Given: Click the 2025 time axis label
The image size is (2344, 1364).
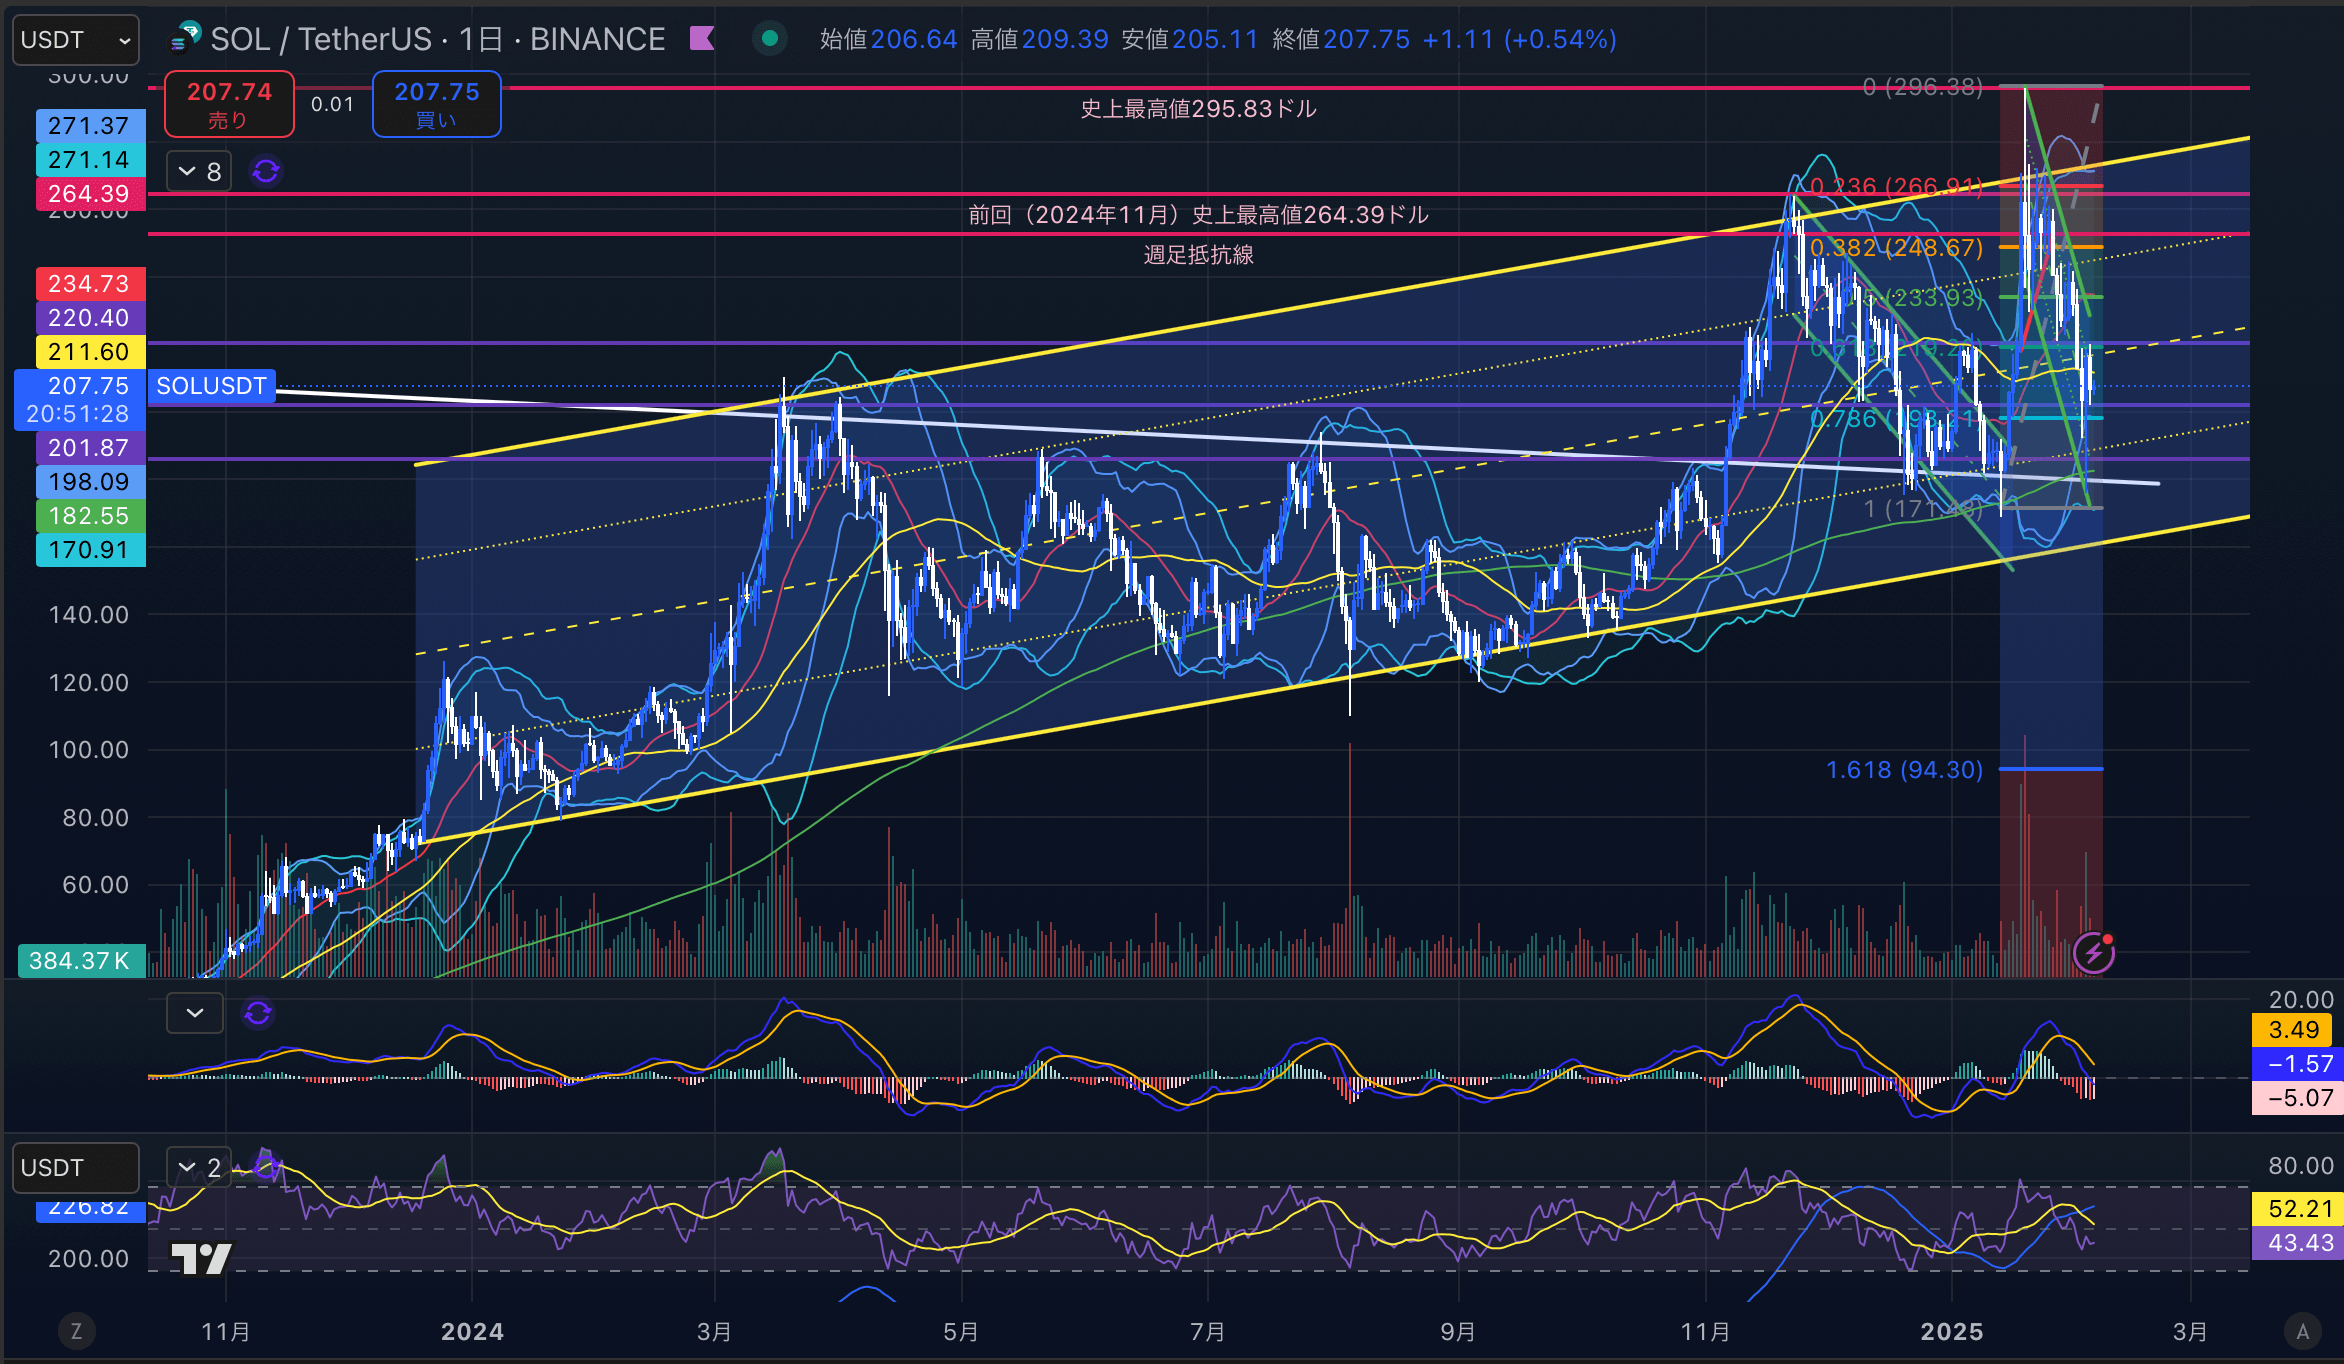Looking at the screenshot, I should click(1952, 1331).
